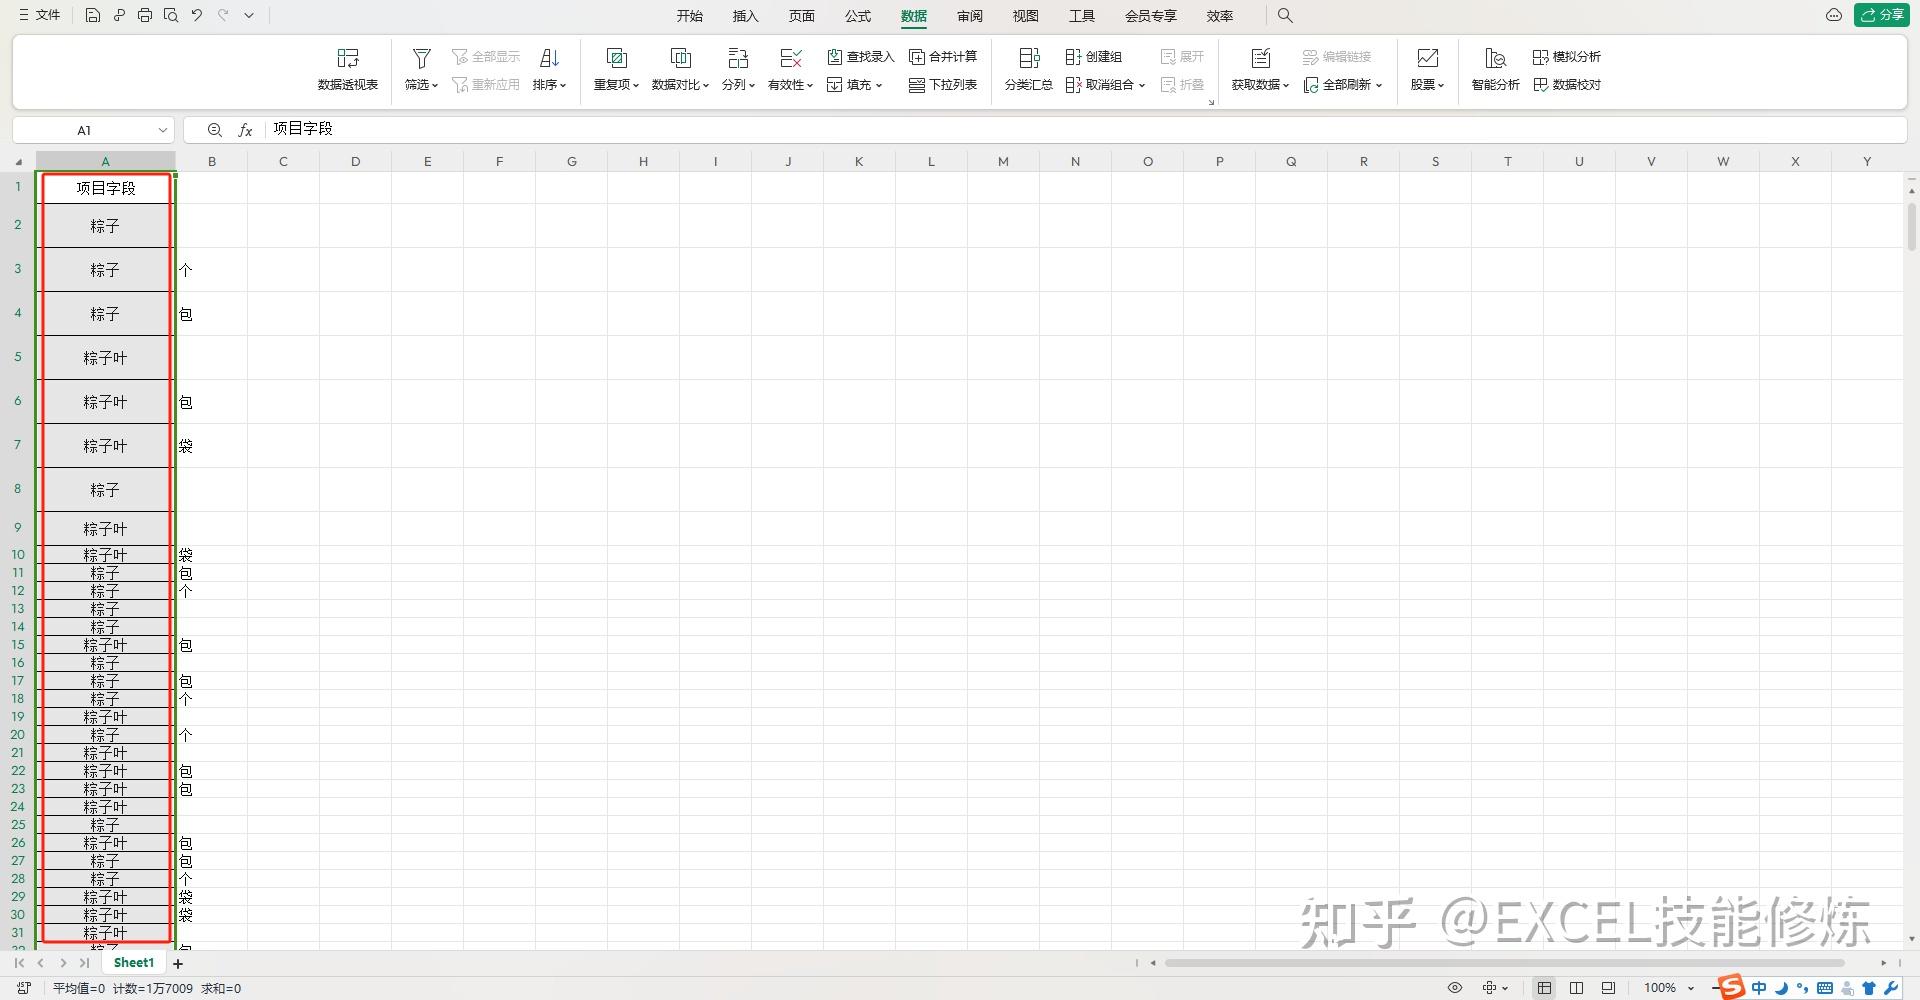Switch to the 插入 tab

[x=745, y=16]
